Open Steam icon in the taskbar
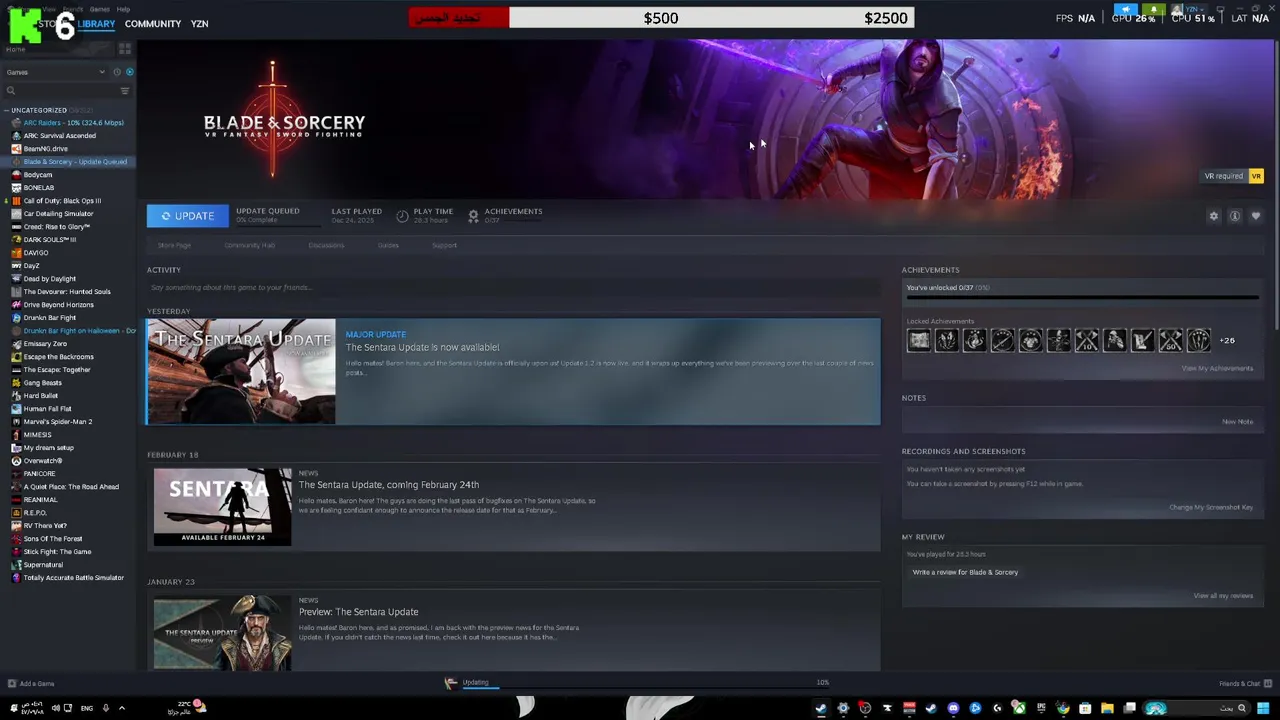 821,708
